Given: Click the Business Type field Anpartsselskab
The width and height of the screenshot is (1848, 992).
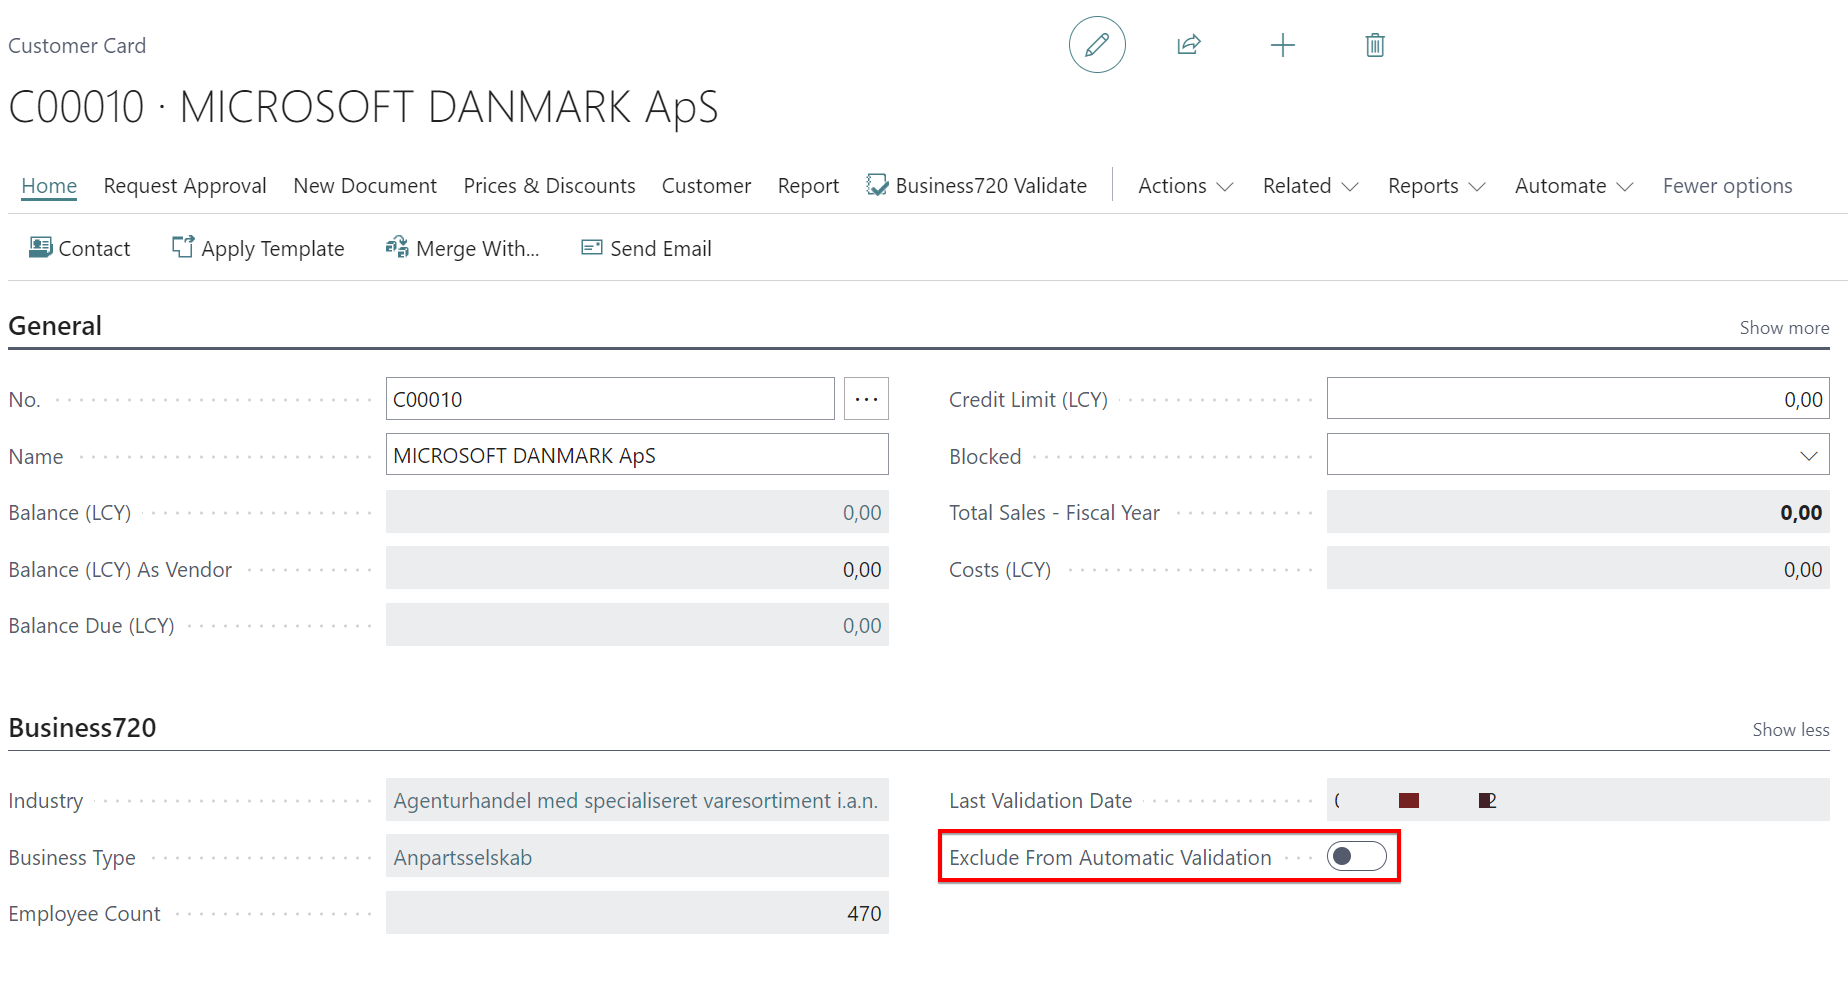Looking at the screenshot, I should [637, 857].
